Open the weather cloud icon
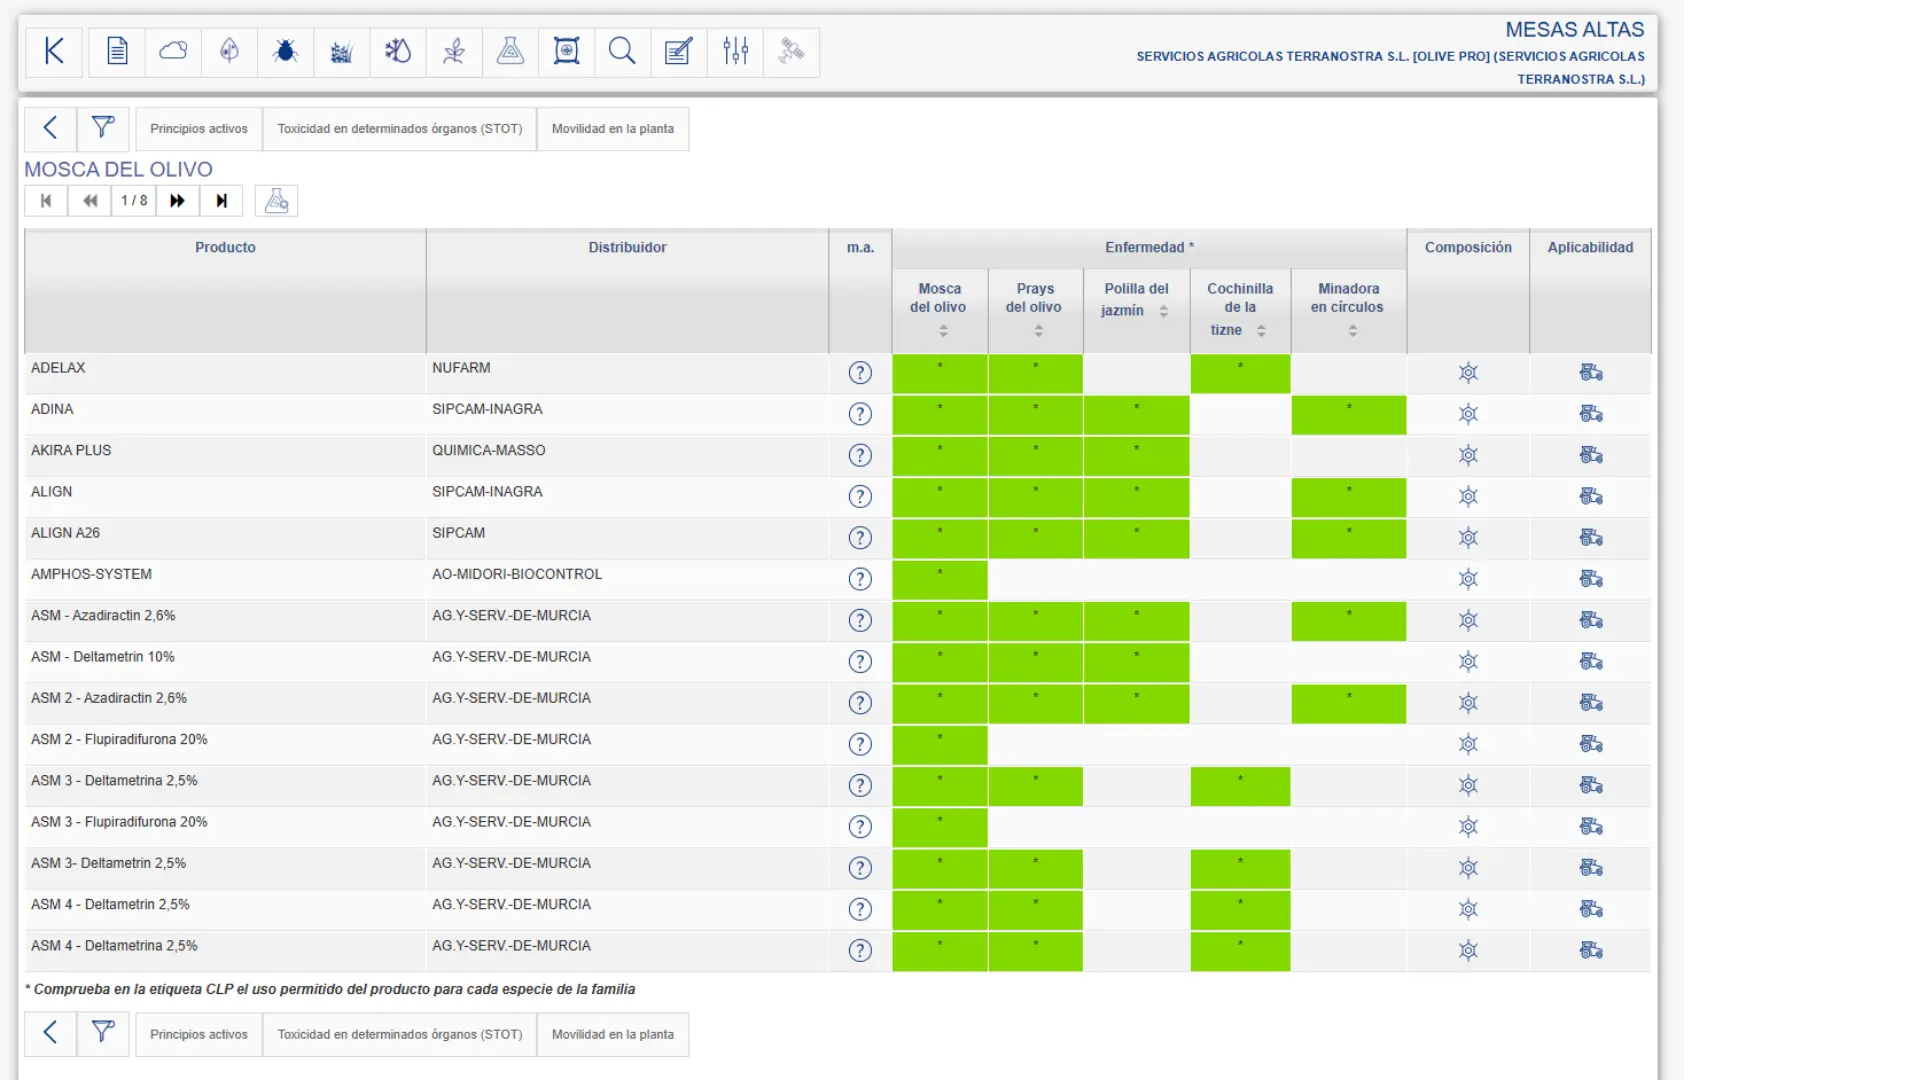The height and width of the screenshot is (1080, 1920). [173, 51]
